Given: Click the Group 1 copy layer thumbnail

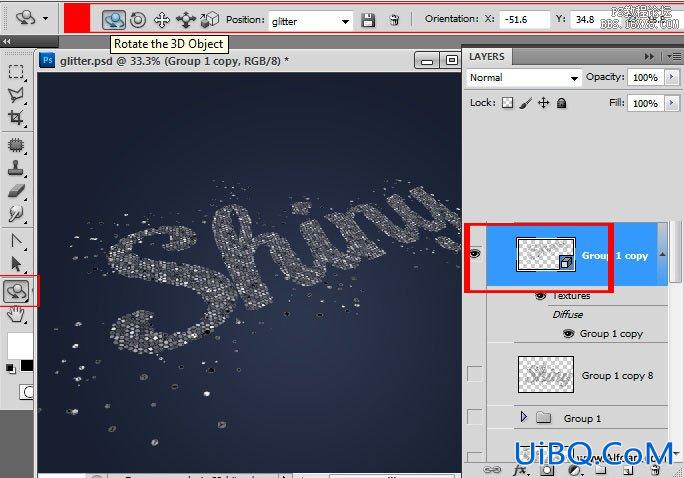Looking at the screenshot, I should coord(546,254).
